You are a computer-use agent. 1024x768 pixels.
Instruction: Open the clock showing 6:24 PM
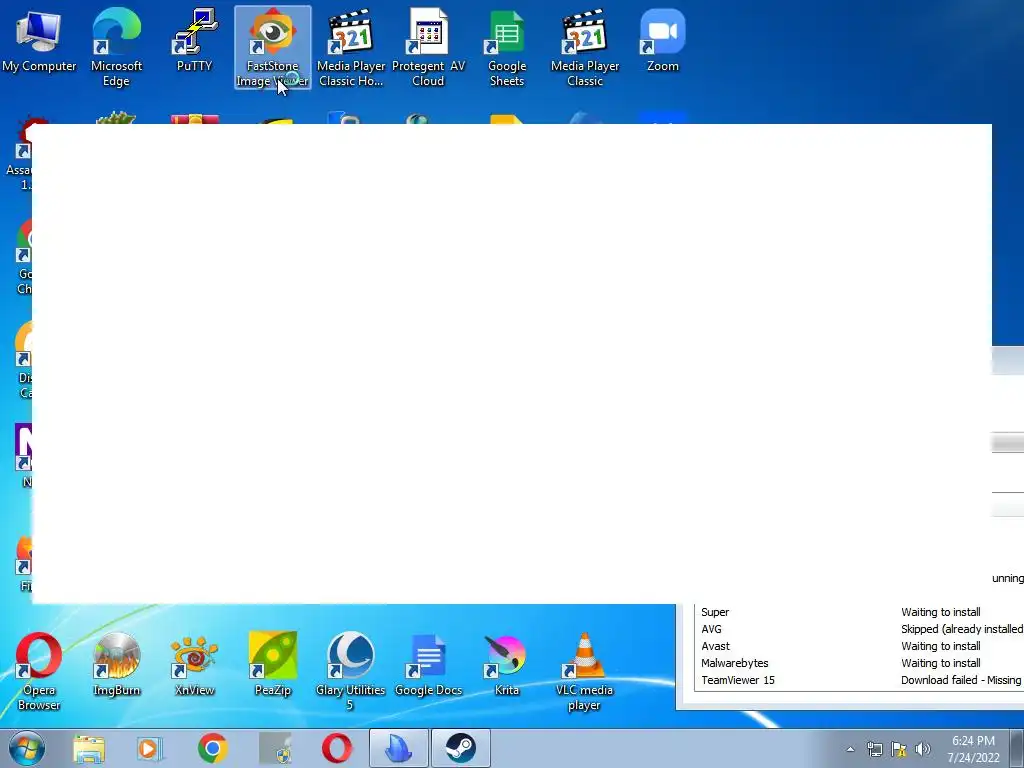coord(973,749)
